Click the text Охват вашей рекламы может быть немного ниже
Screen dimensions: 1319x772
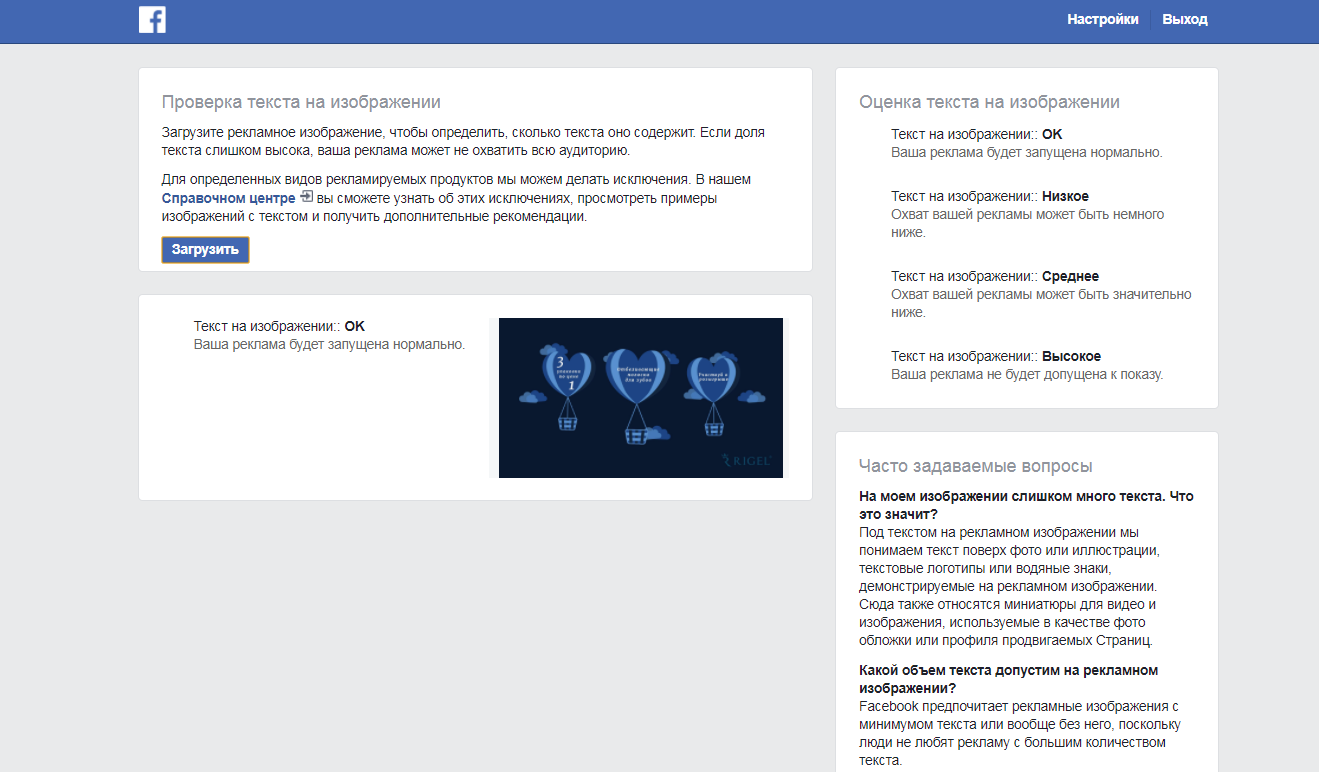point(1027,223)
